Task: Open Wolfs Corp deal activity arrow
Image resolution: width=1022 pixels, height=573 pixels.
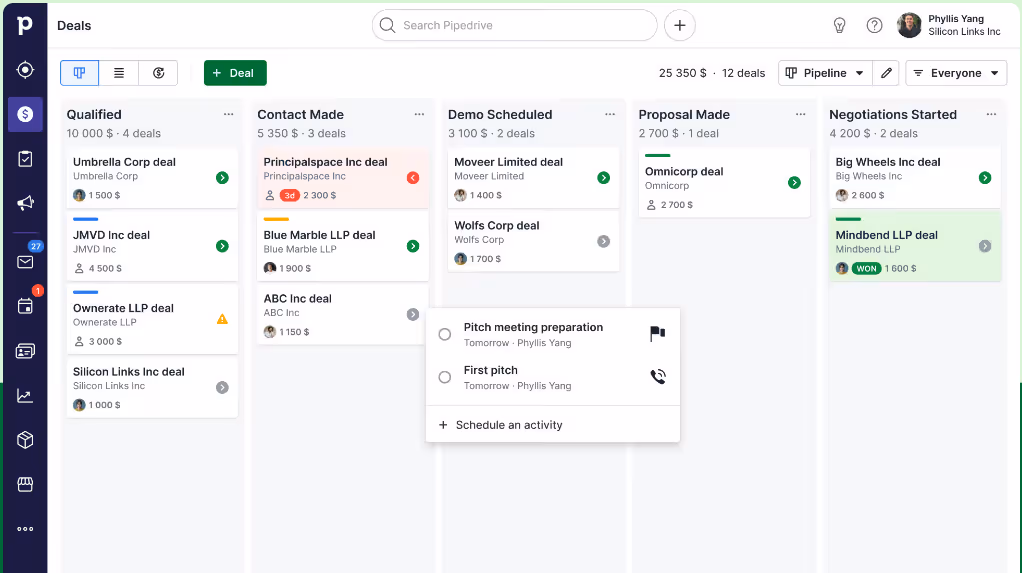Action: (604, 241)
